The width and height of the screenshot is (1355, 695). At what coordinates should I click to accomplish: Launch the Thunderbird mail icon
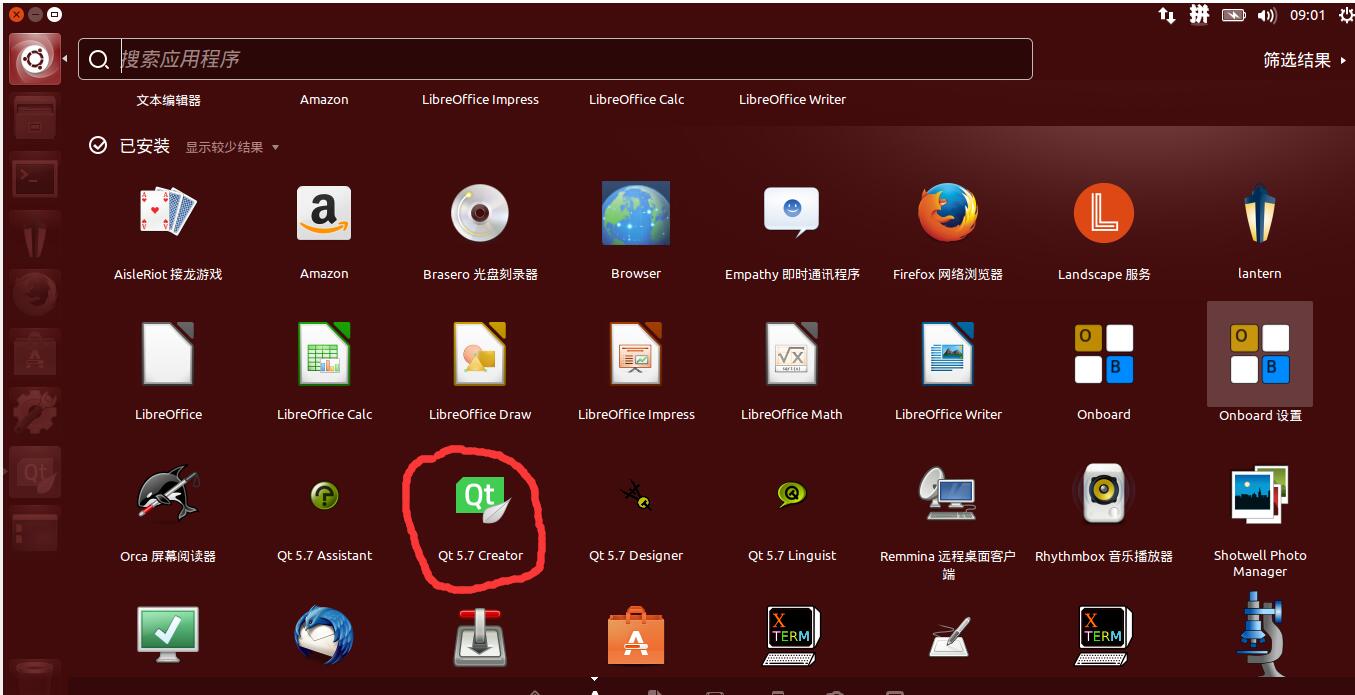324,636
